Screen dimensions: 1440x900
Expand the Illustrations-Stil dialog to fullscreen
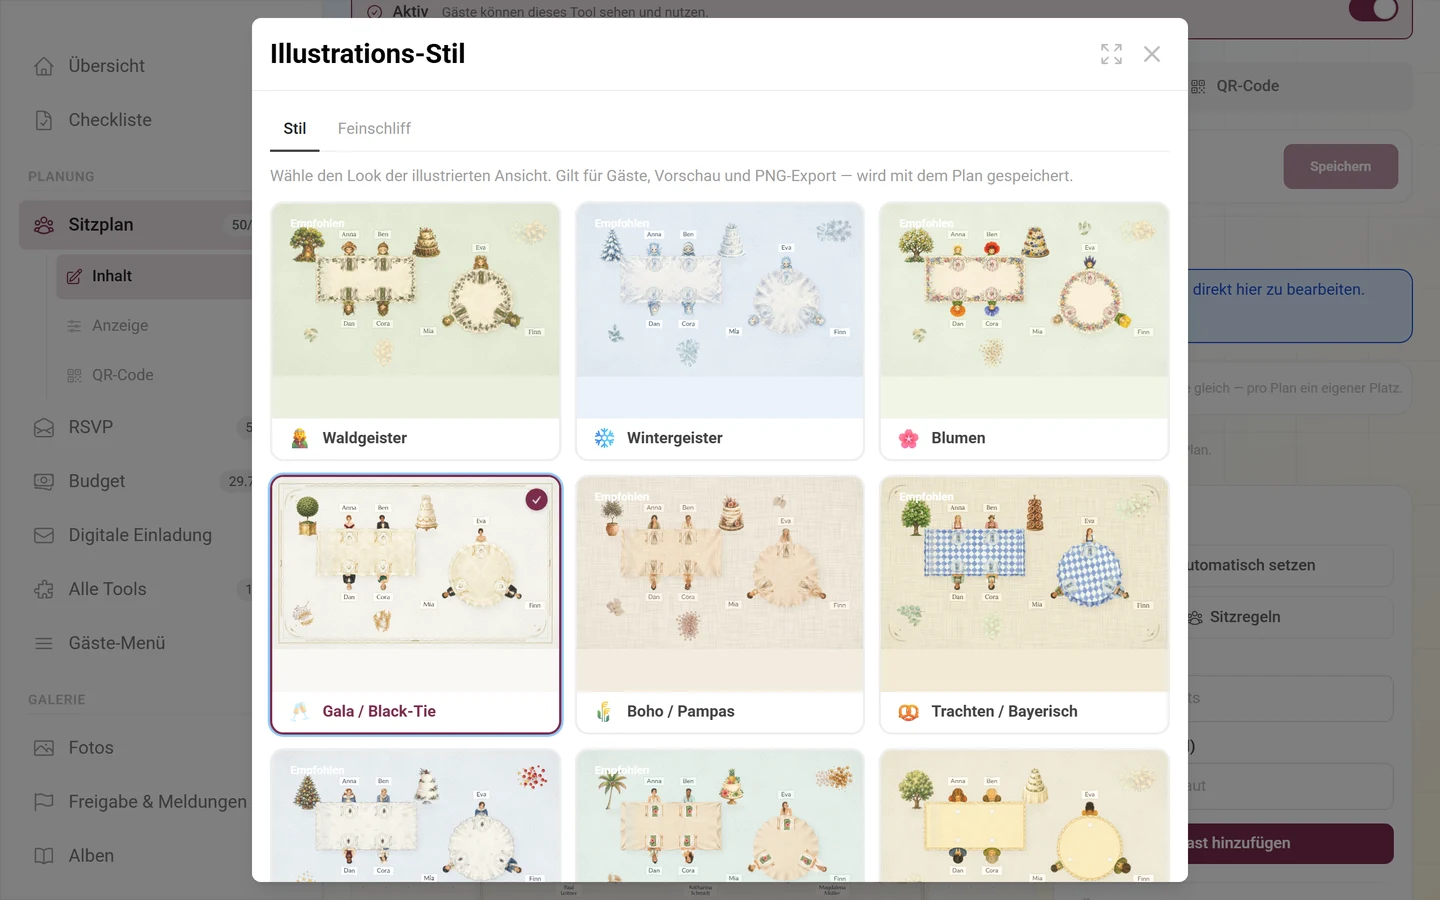(1111, 54)
